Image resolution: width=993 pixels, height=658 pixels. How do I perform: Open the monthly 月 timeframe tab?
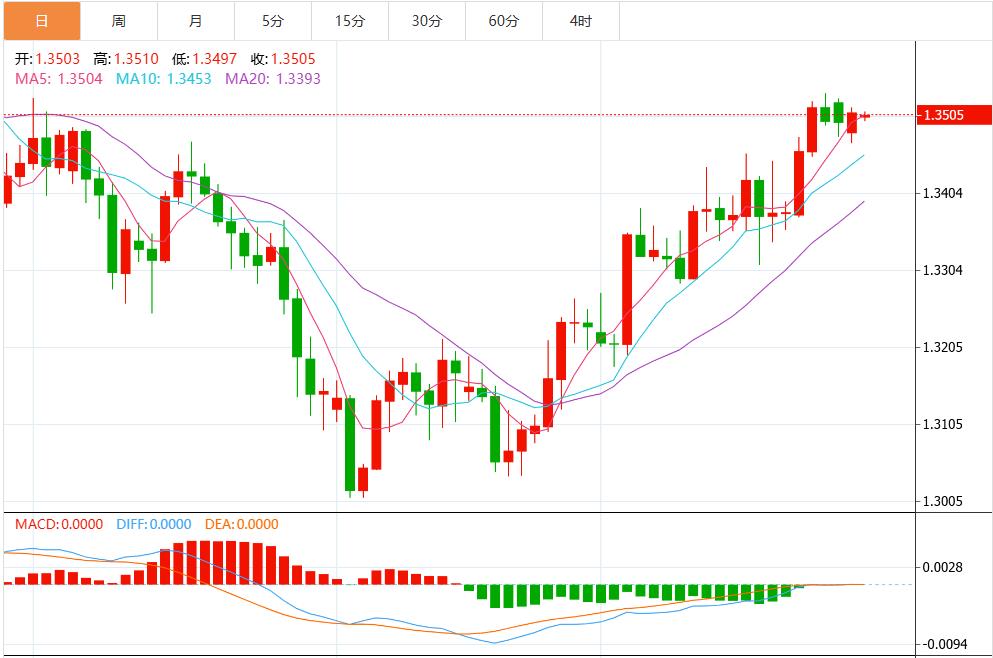(x=196, y=21)
